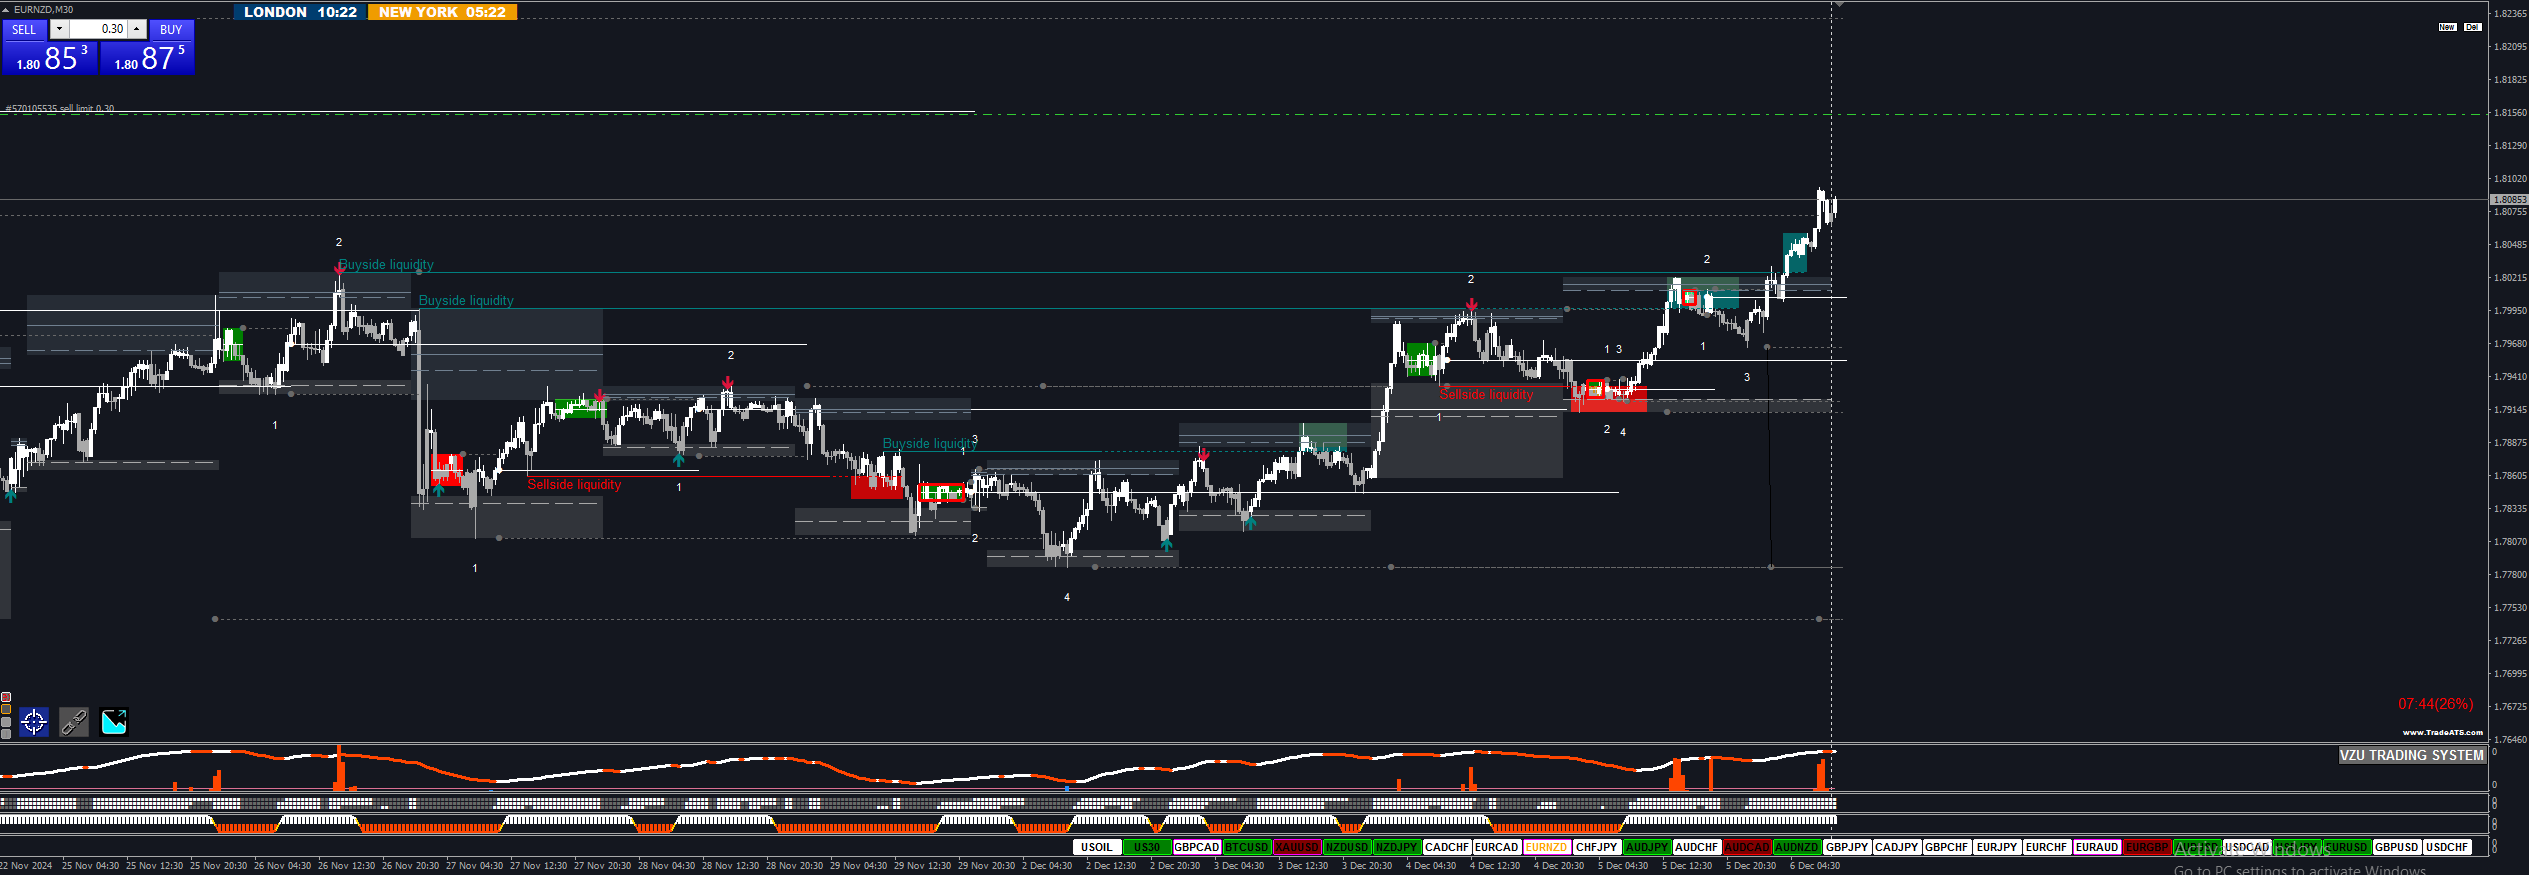Viewport: 2529px width, 875px height.
Task: Switch chart to AUDCHF symbol
Action: pyautogui.click(x=1697, y=847)
